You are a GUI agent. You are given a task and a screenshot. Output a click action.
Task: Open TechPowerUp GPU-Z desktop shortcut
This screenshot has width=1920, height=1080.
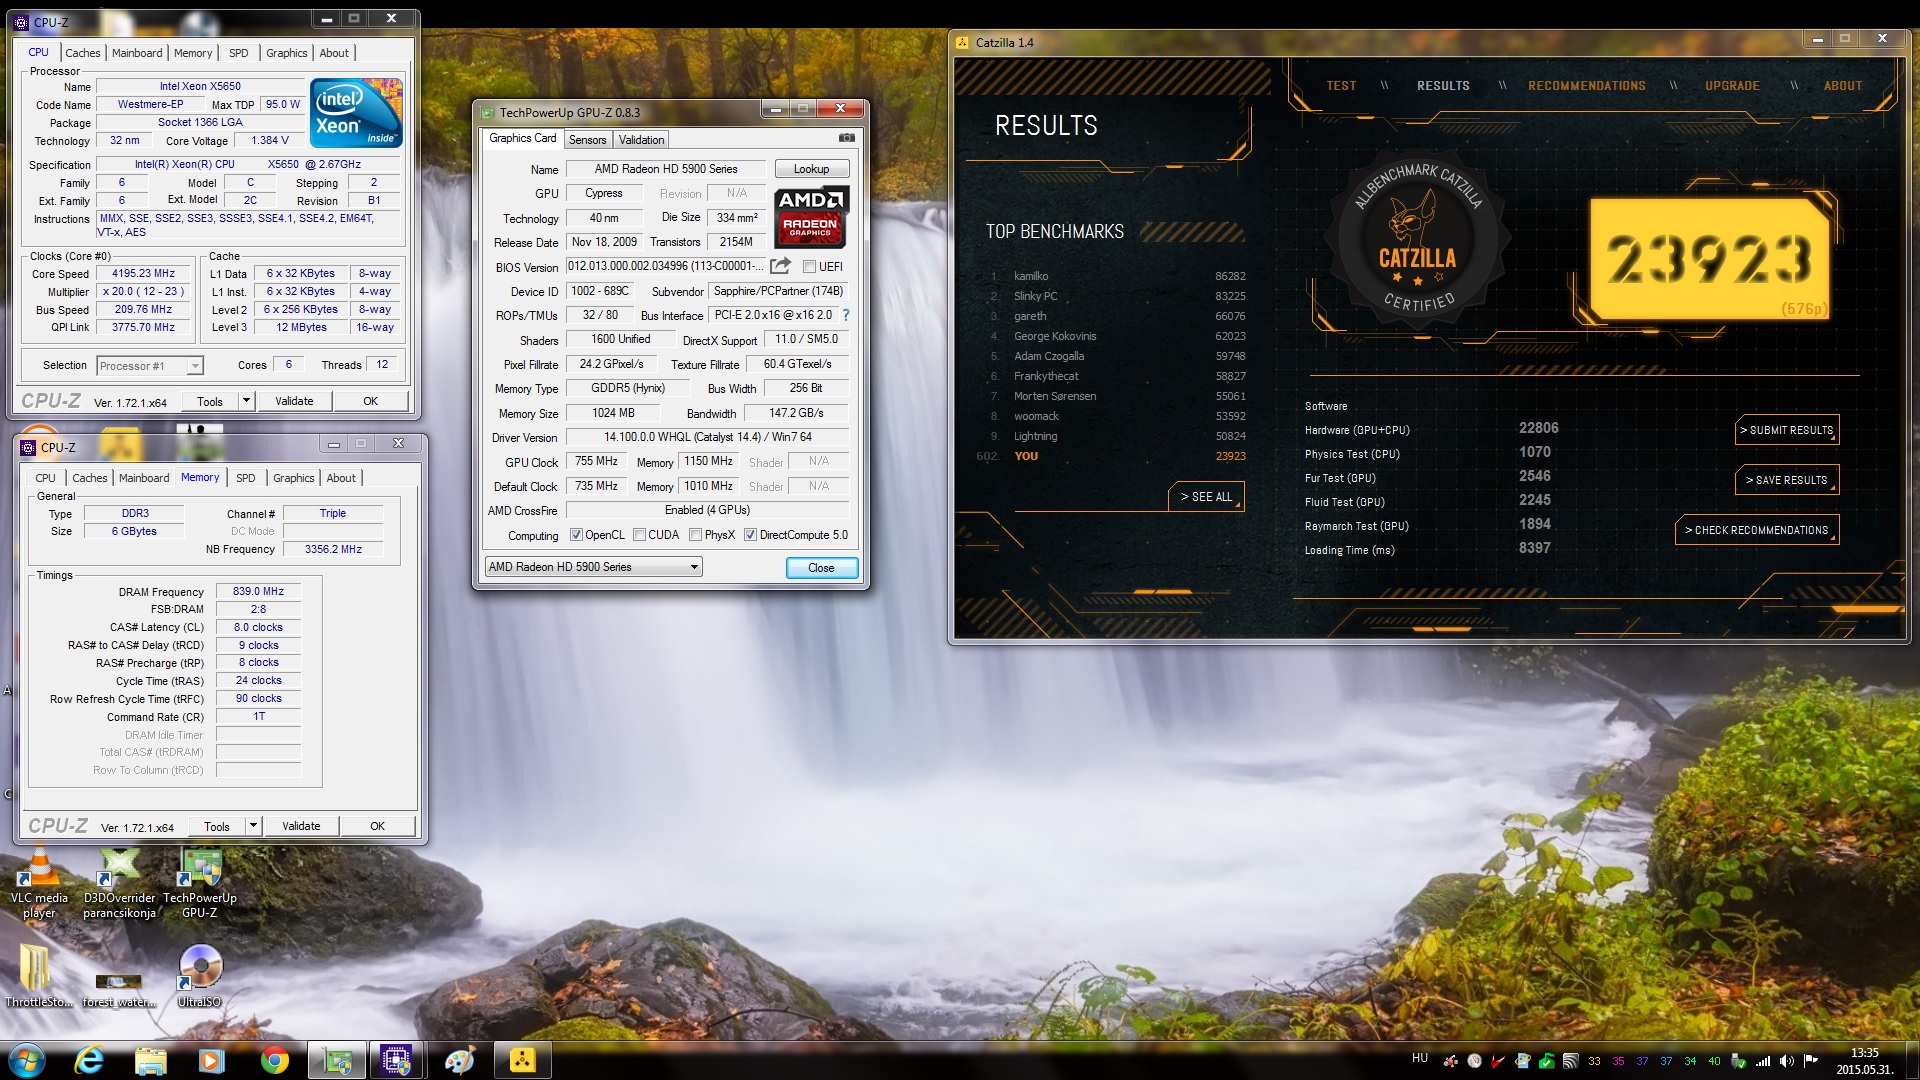[200, 882]
